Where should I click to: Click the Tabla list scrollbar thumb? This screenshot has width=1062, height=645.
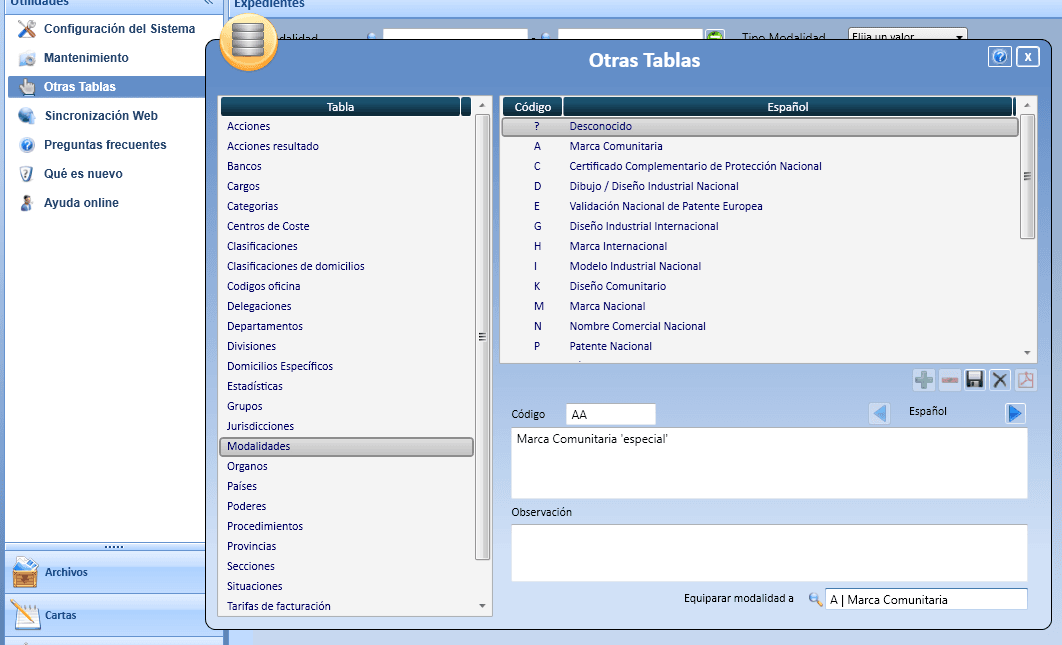coord(482,337)
